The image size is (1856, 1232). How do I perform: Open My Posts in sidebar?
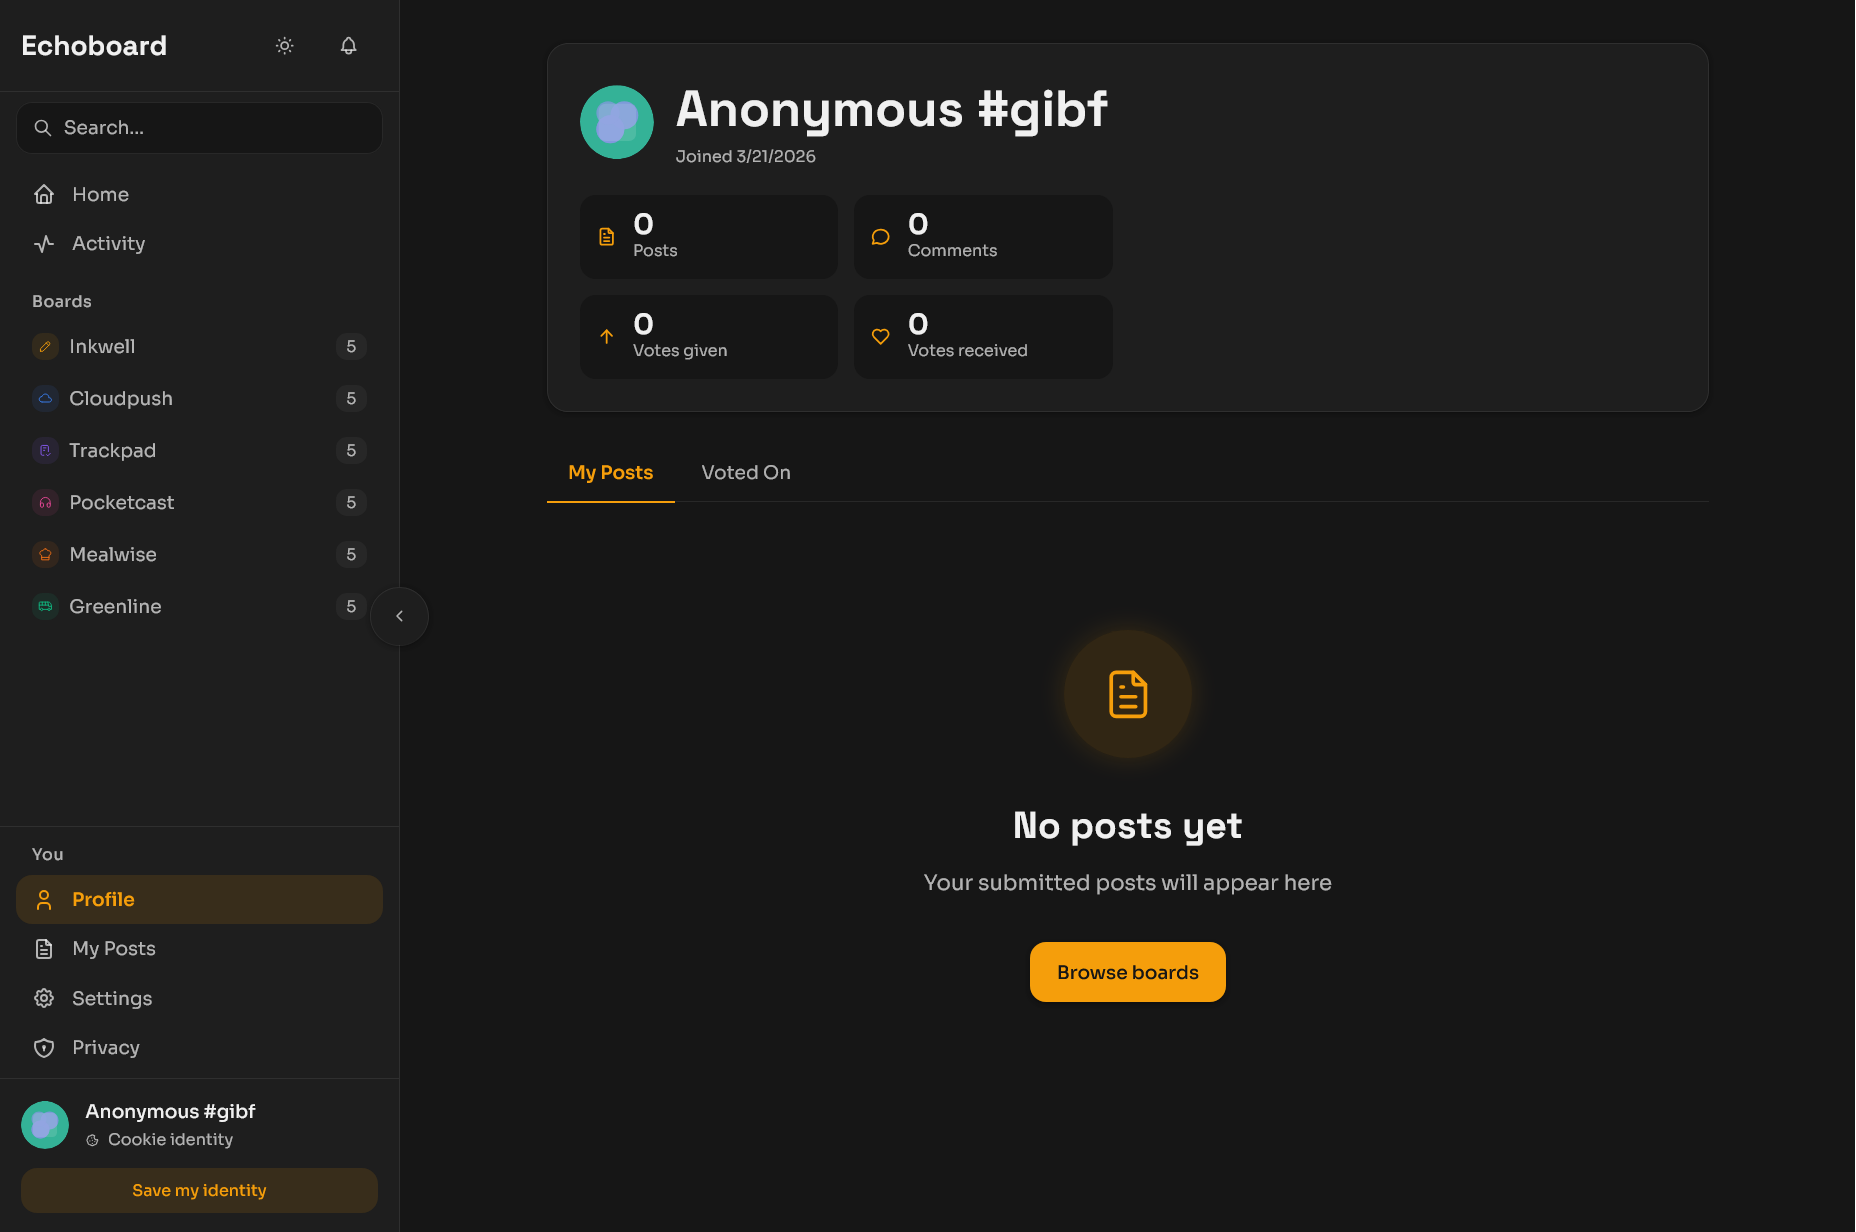coord(113,949)
